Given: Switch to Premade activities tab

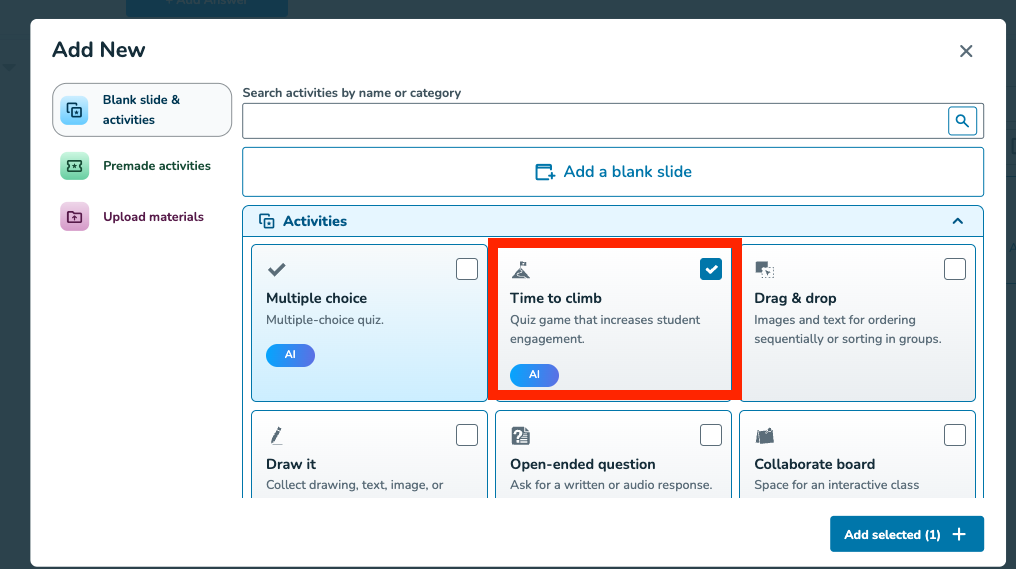Looking at the screenshot, I should click(142, 166).
